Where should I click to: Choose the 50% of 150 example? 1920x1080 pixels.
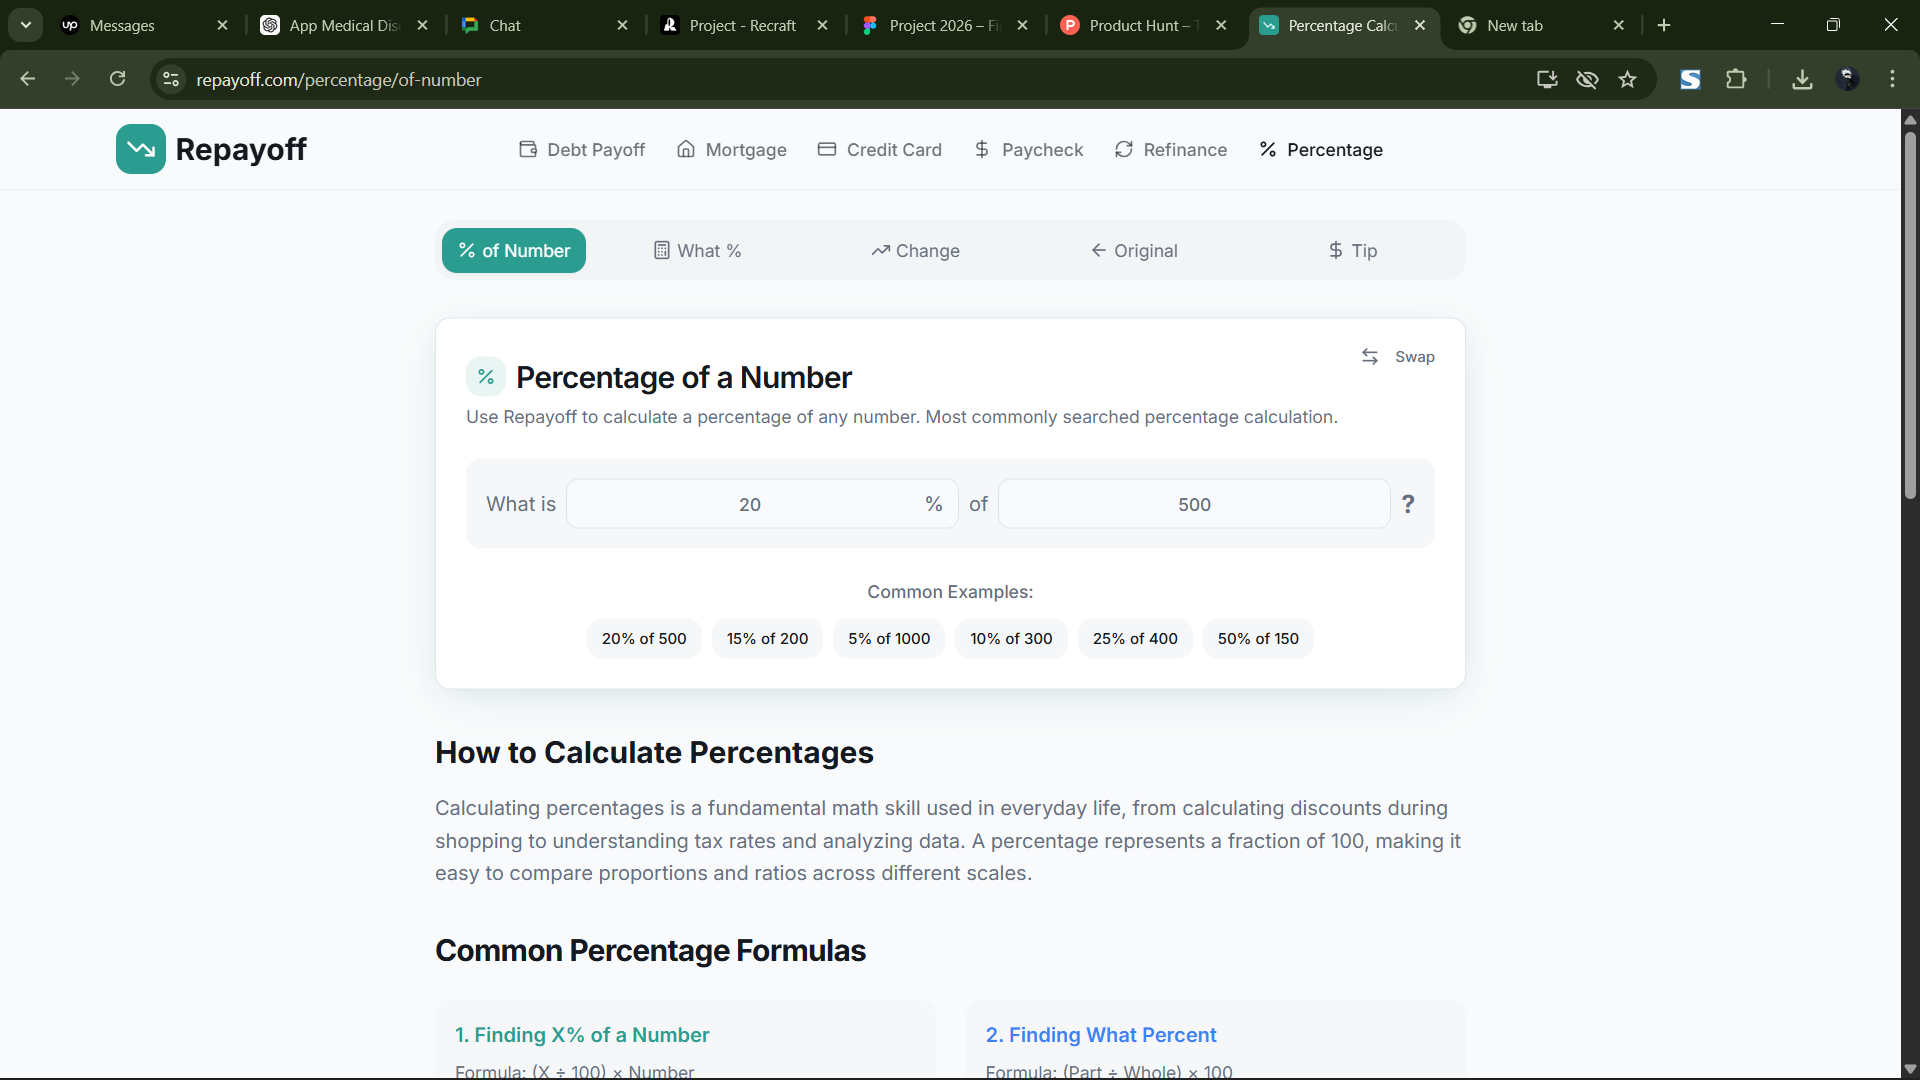pyautogui.click(x=1258, y=639)
